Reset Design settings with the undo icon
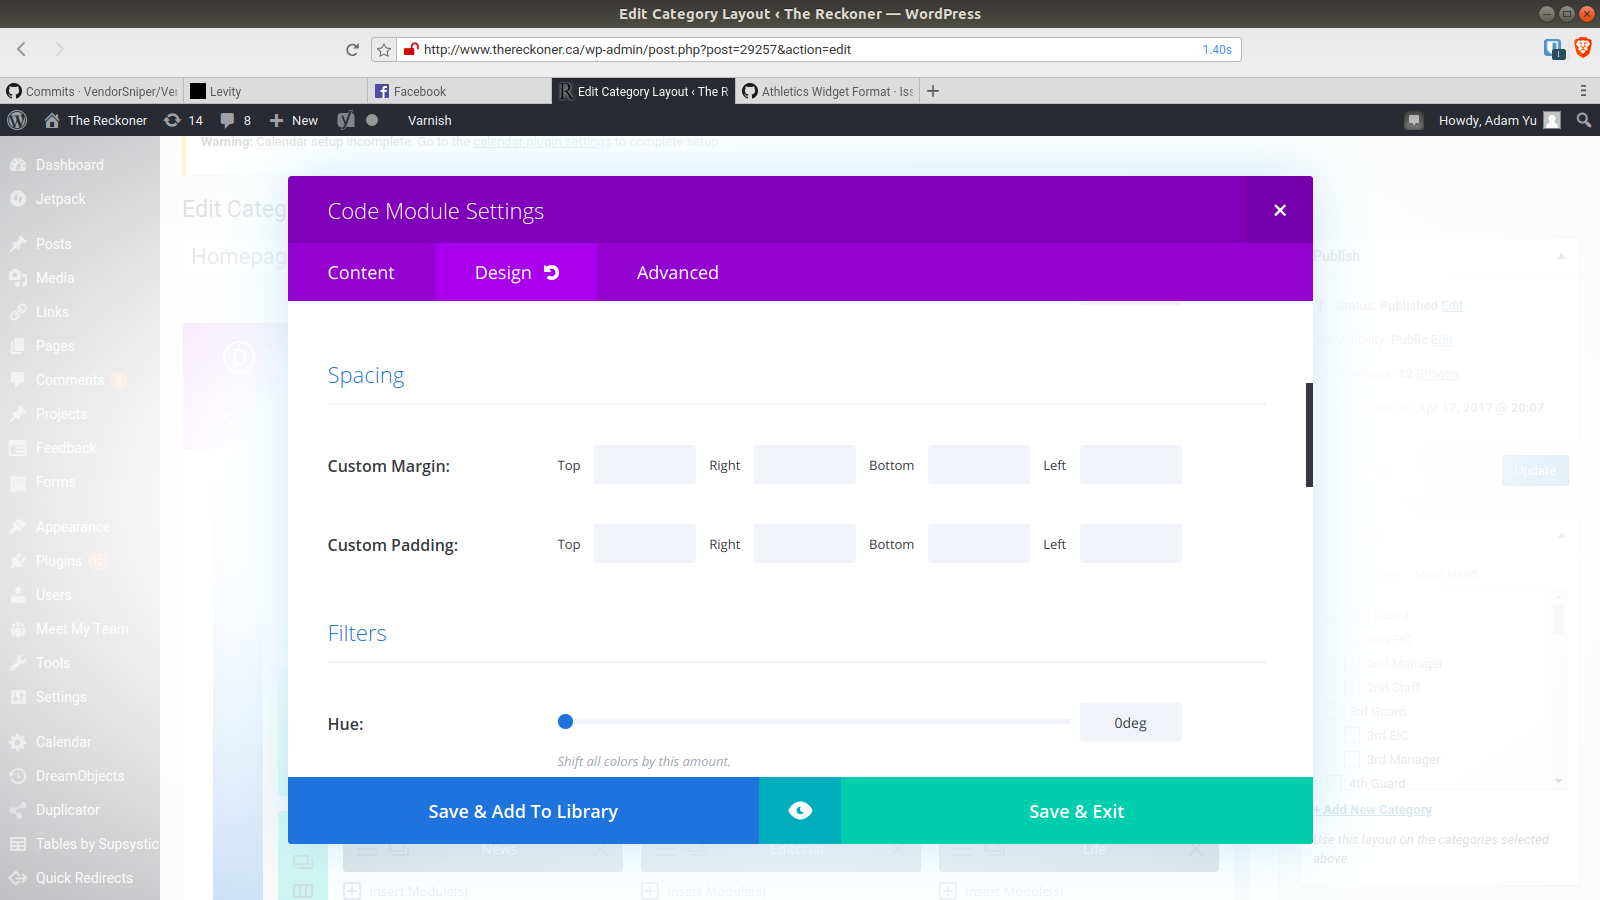1600x900 pixels. 551,271
